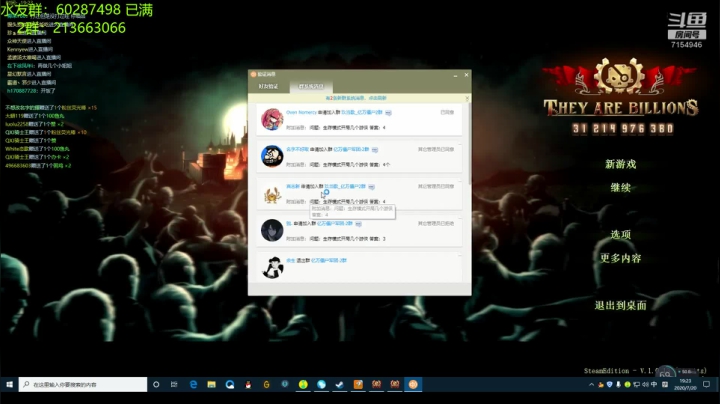This screenshot has width=720, height=404.
Task: Open the QQ Browser taskbar icon
Action: pyautogui.click(x=230, y=384)
